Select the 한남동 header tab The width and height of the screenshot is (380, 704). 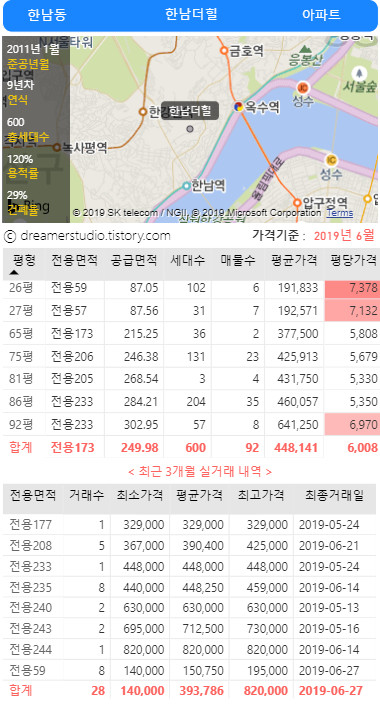tap(47, 15)
